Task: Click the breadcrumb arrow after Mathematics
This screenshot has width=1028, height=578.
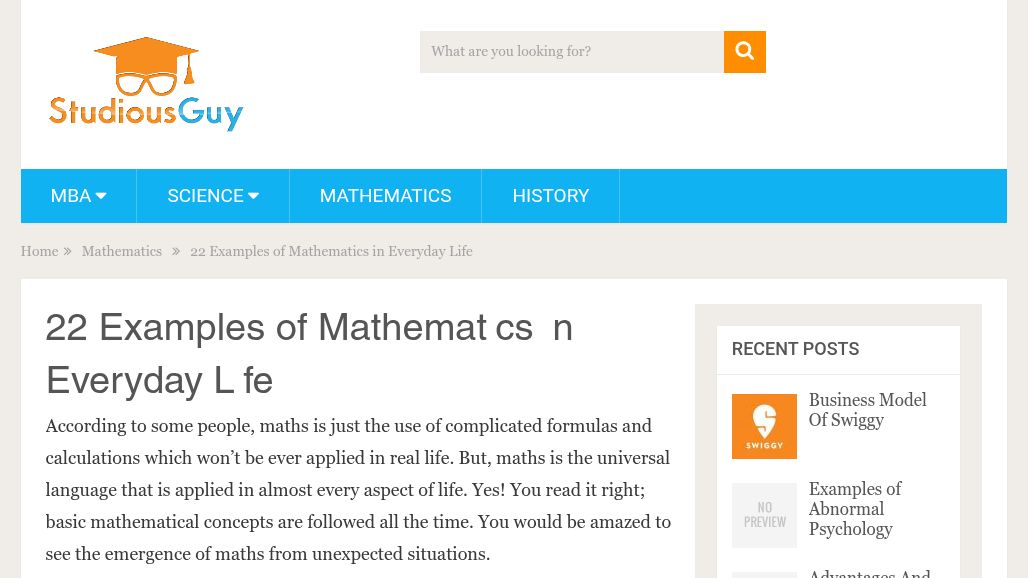Action: [x=176, y=251]
